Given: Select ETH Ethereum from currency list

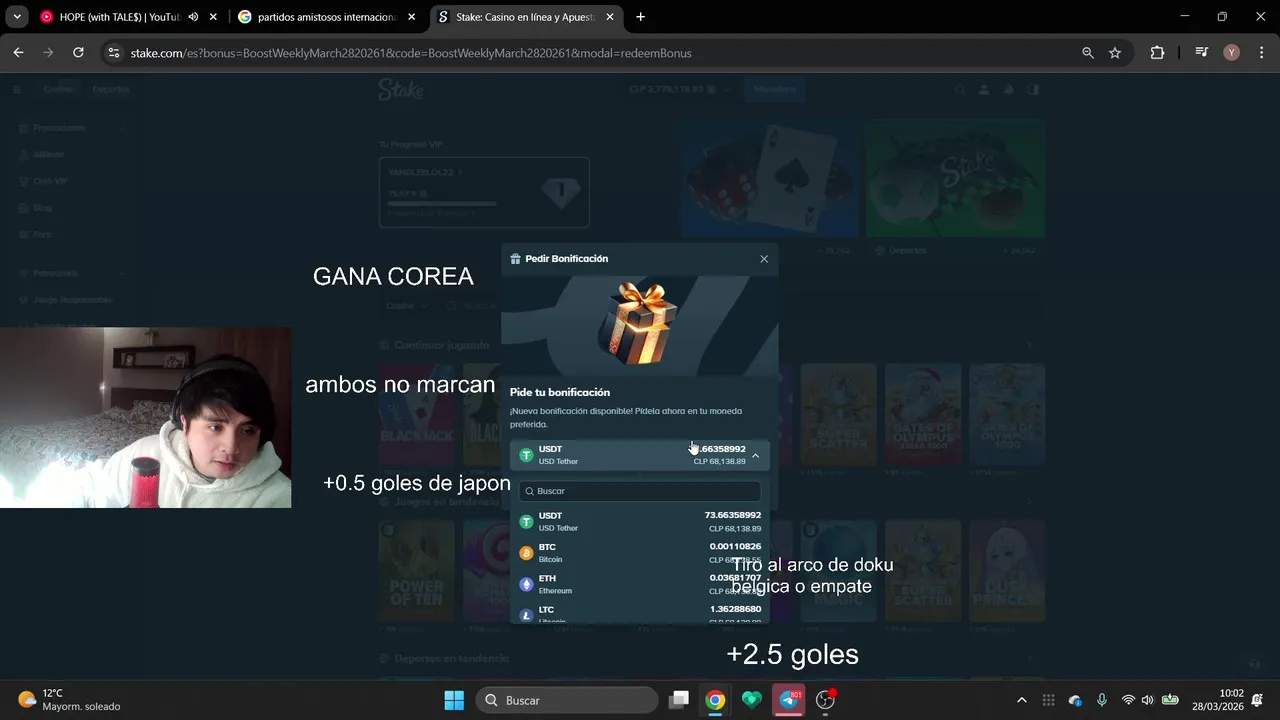Looking at the screenshot, I should 640,584.
